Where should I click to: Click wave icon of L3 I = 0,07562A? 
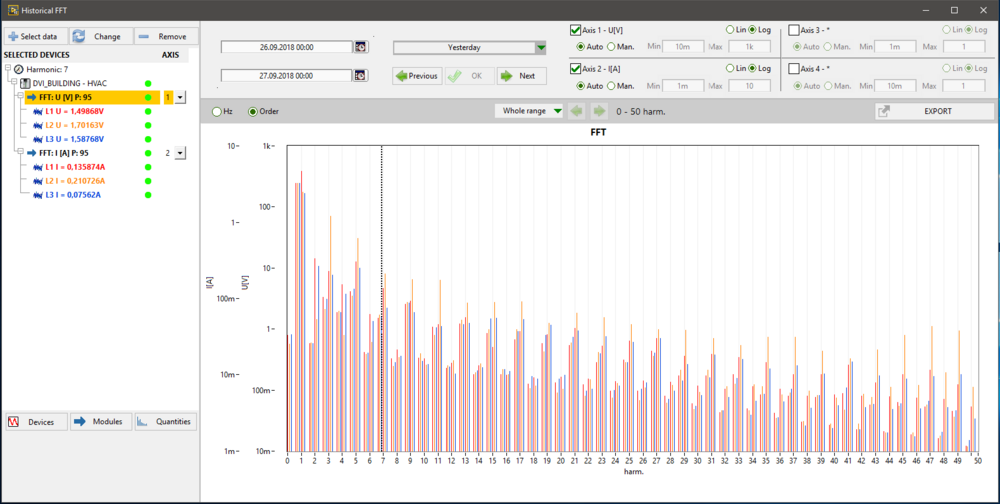tap(38, 195)
